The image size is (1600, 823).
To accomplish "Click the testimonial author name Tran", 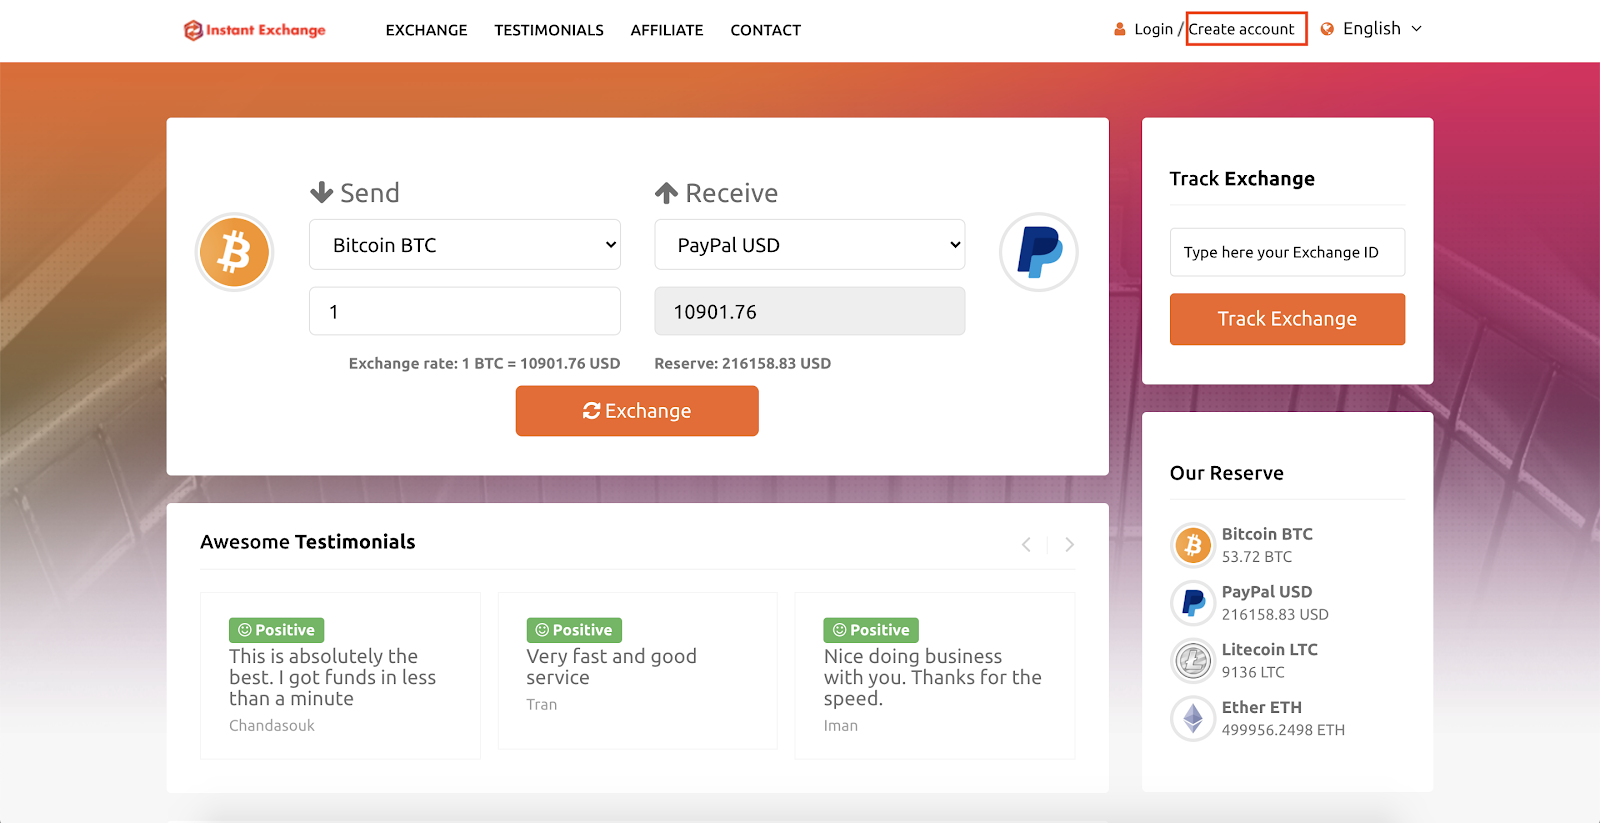I will [x=542, y=705].
